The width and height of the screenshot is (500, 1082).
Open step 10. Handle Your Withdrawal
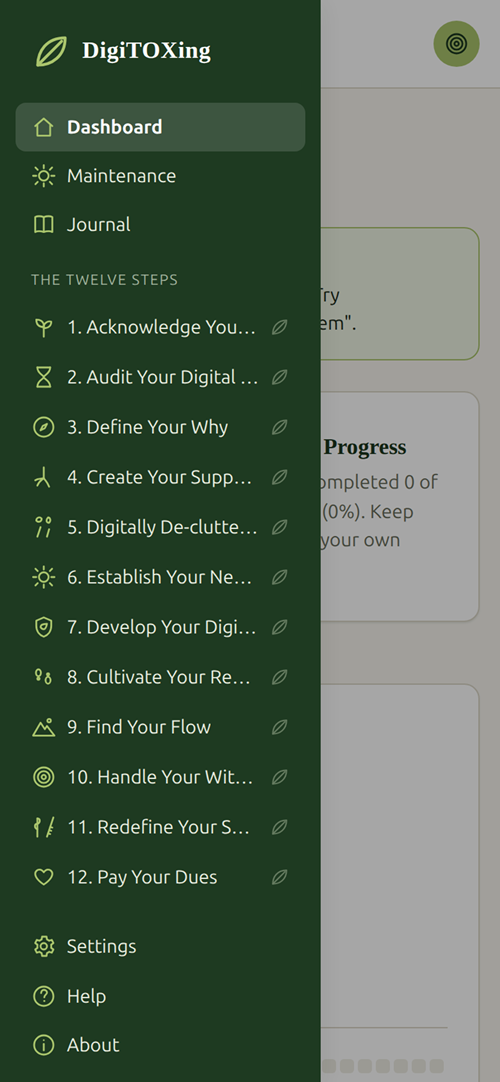click(160, 777)
